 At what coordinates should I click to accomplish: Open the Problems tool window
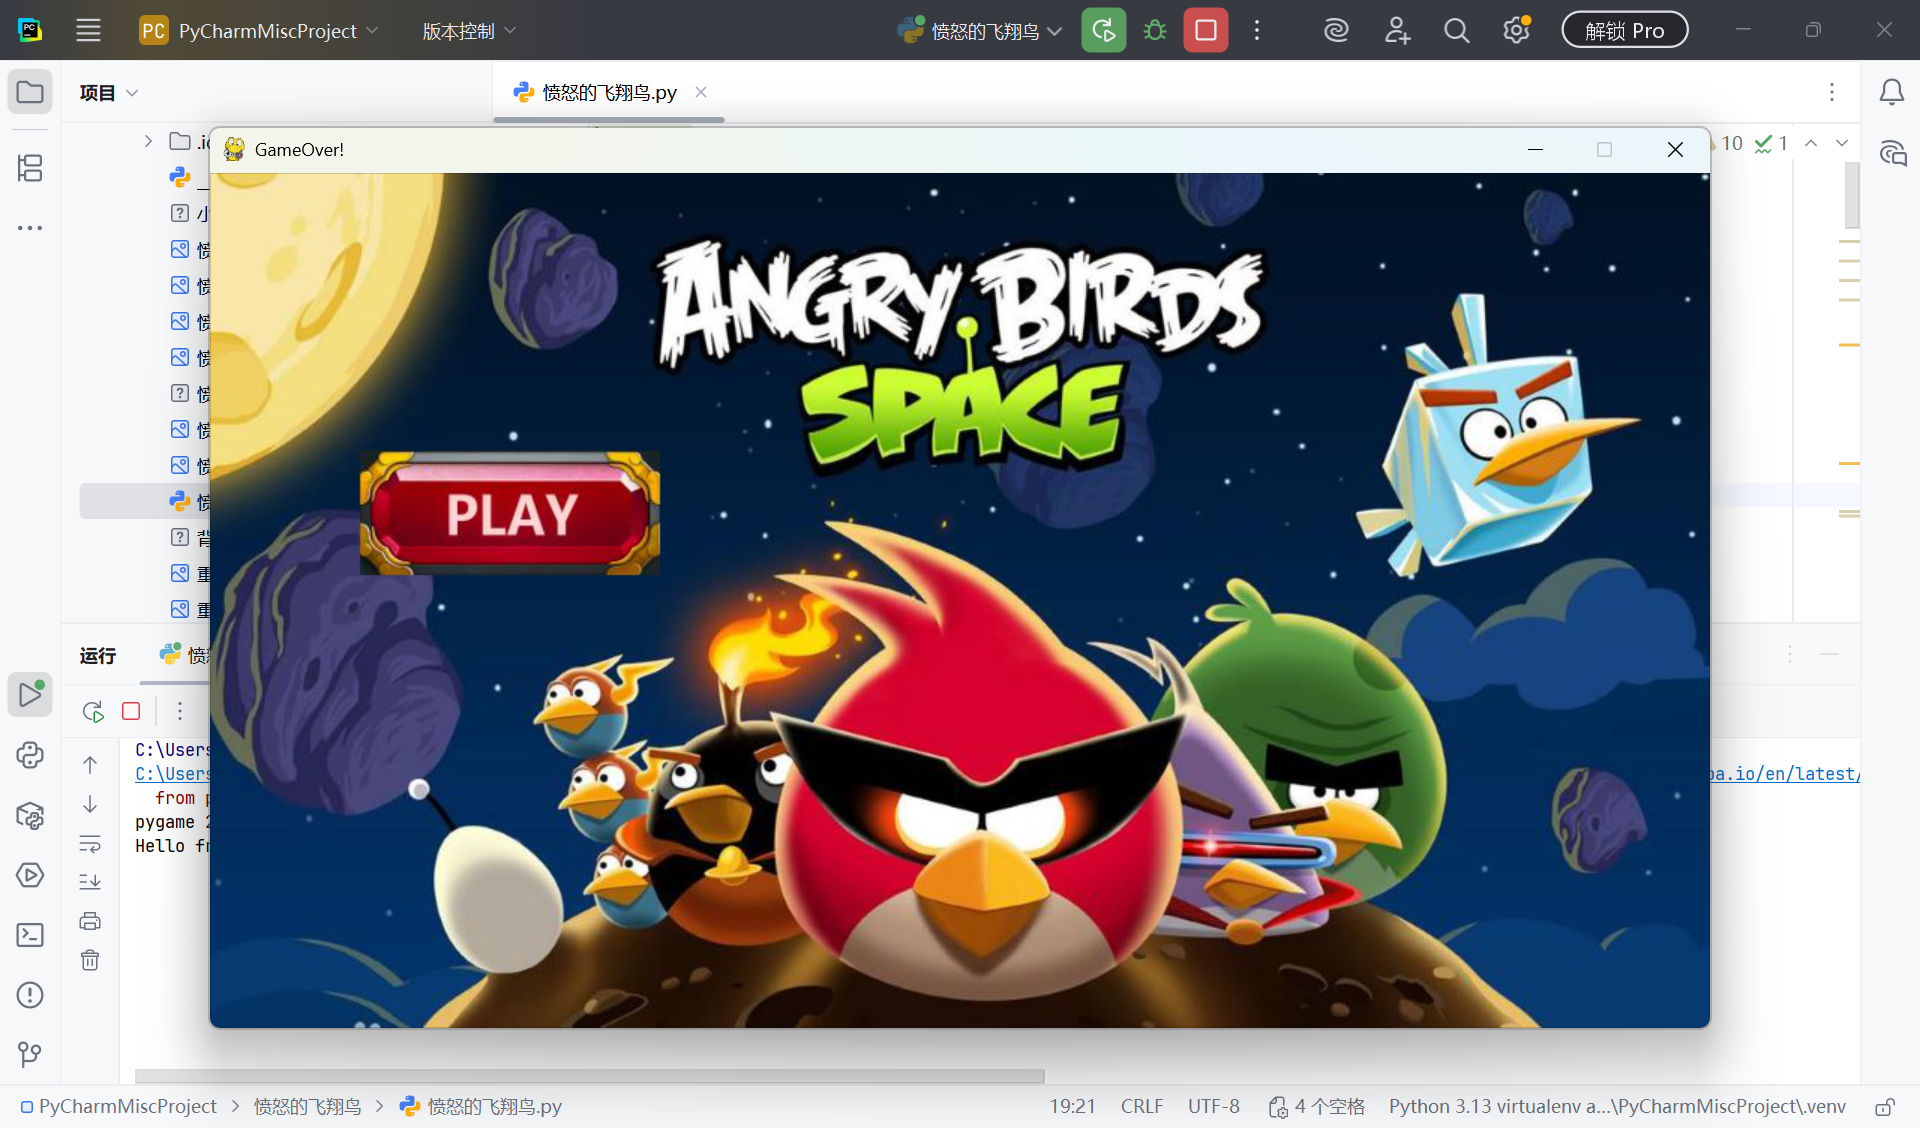coord(30,995)
